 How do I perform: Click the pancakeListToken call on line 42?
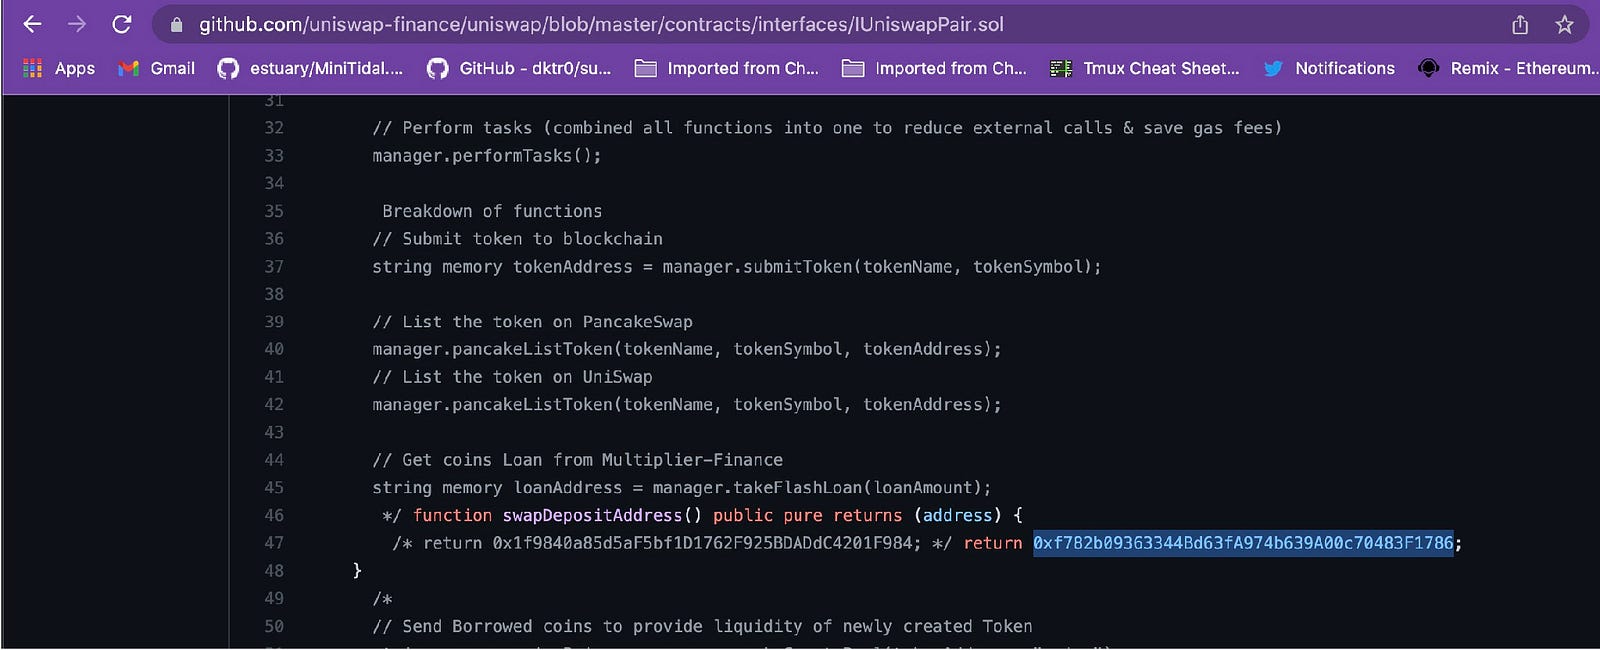[687, 405]
